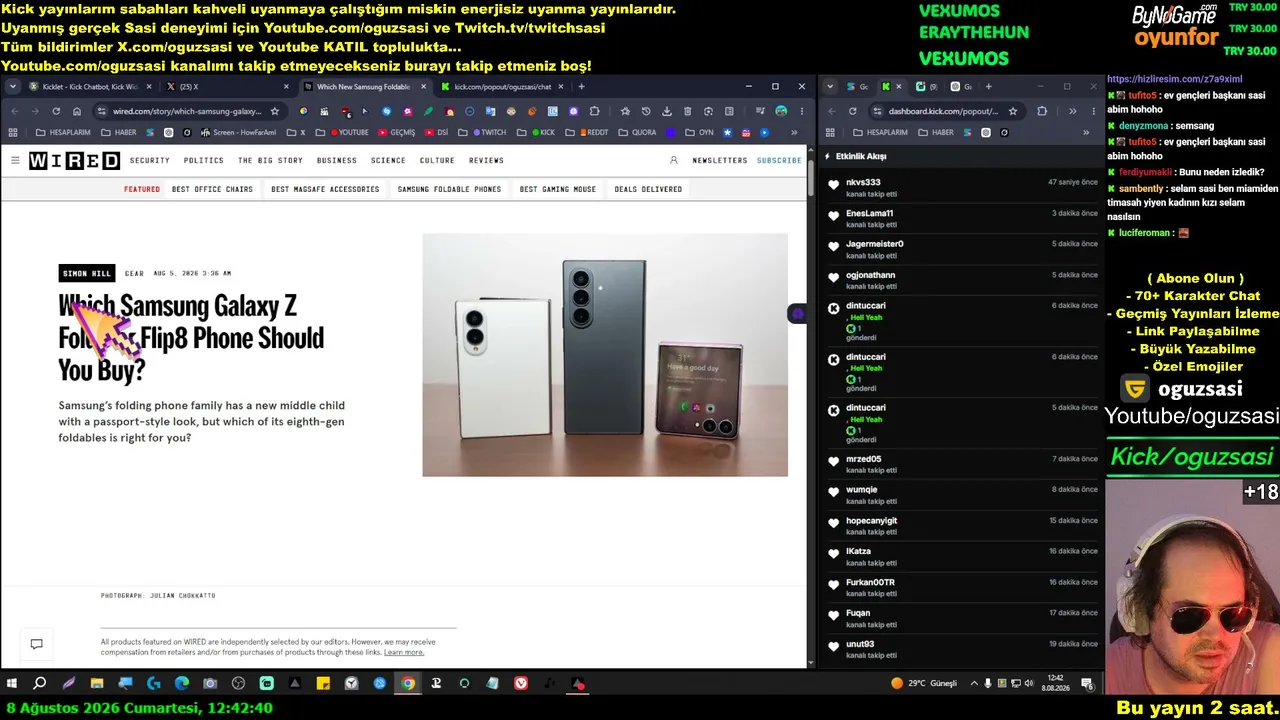Open the Newsletters link on WIRED
The height and width of the screenshot is (720, 1280).
(x=720, y=160)
